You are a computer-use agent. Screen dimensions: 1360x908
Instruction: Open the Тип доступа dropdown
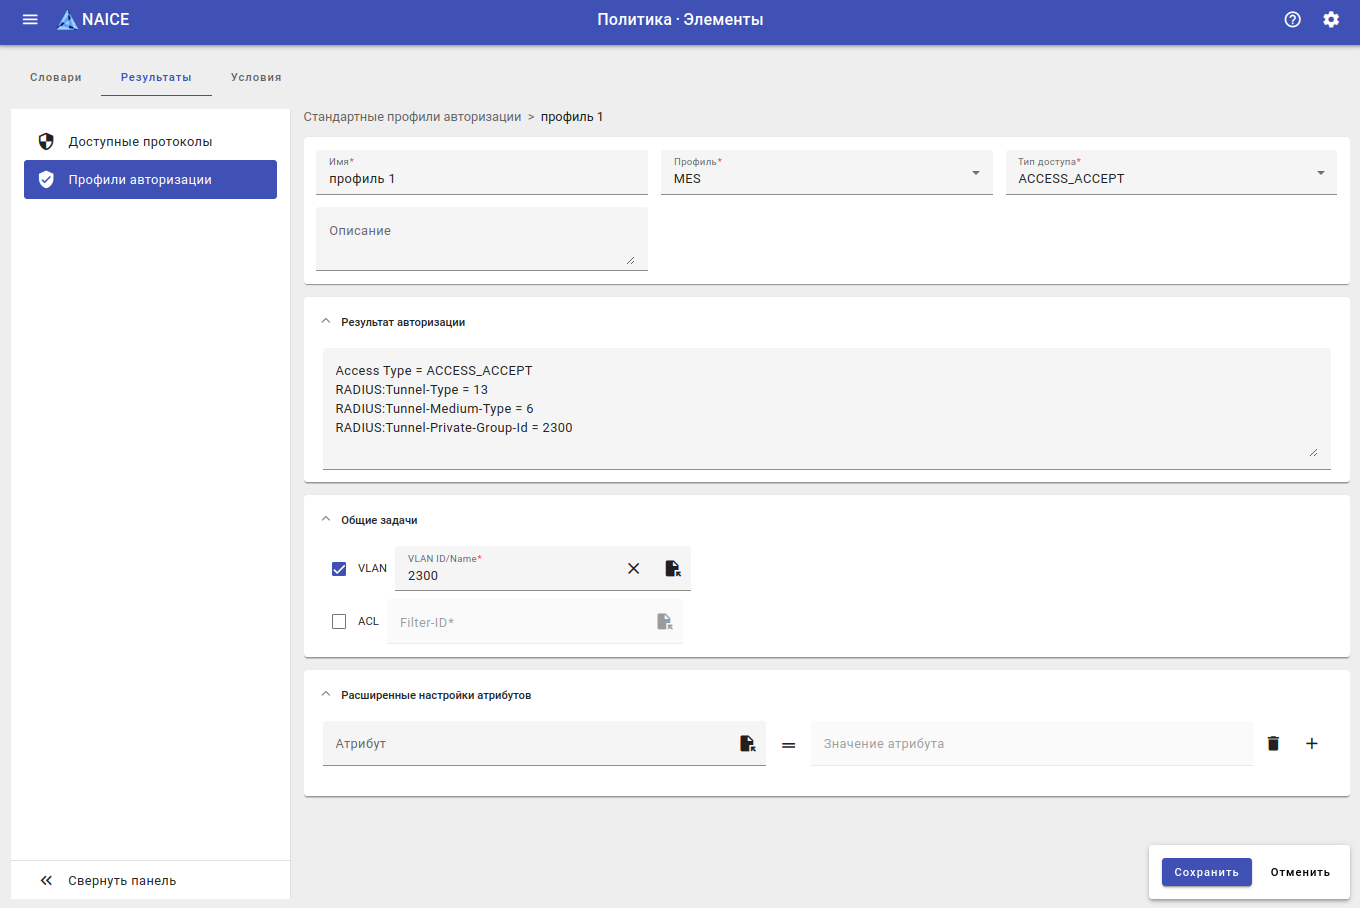[1170, 173]
